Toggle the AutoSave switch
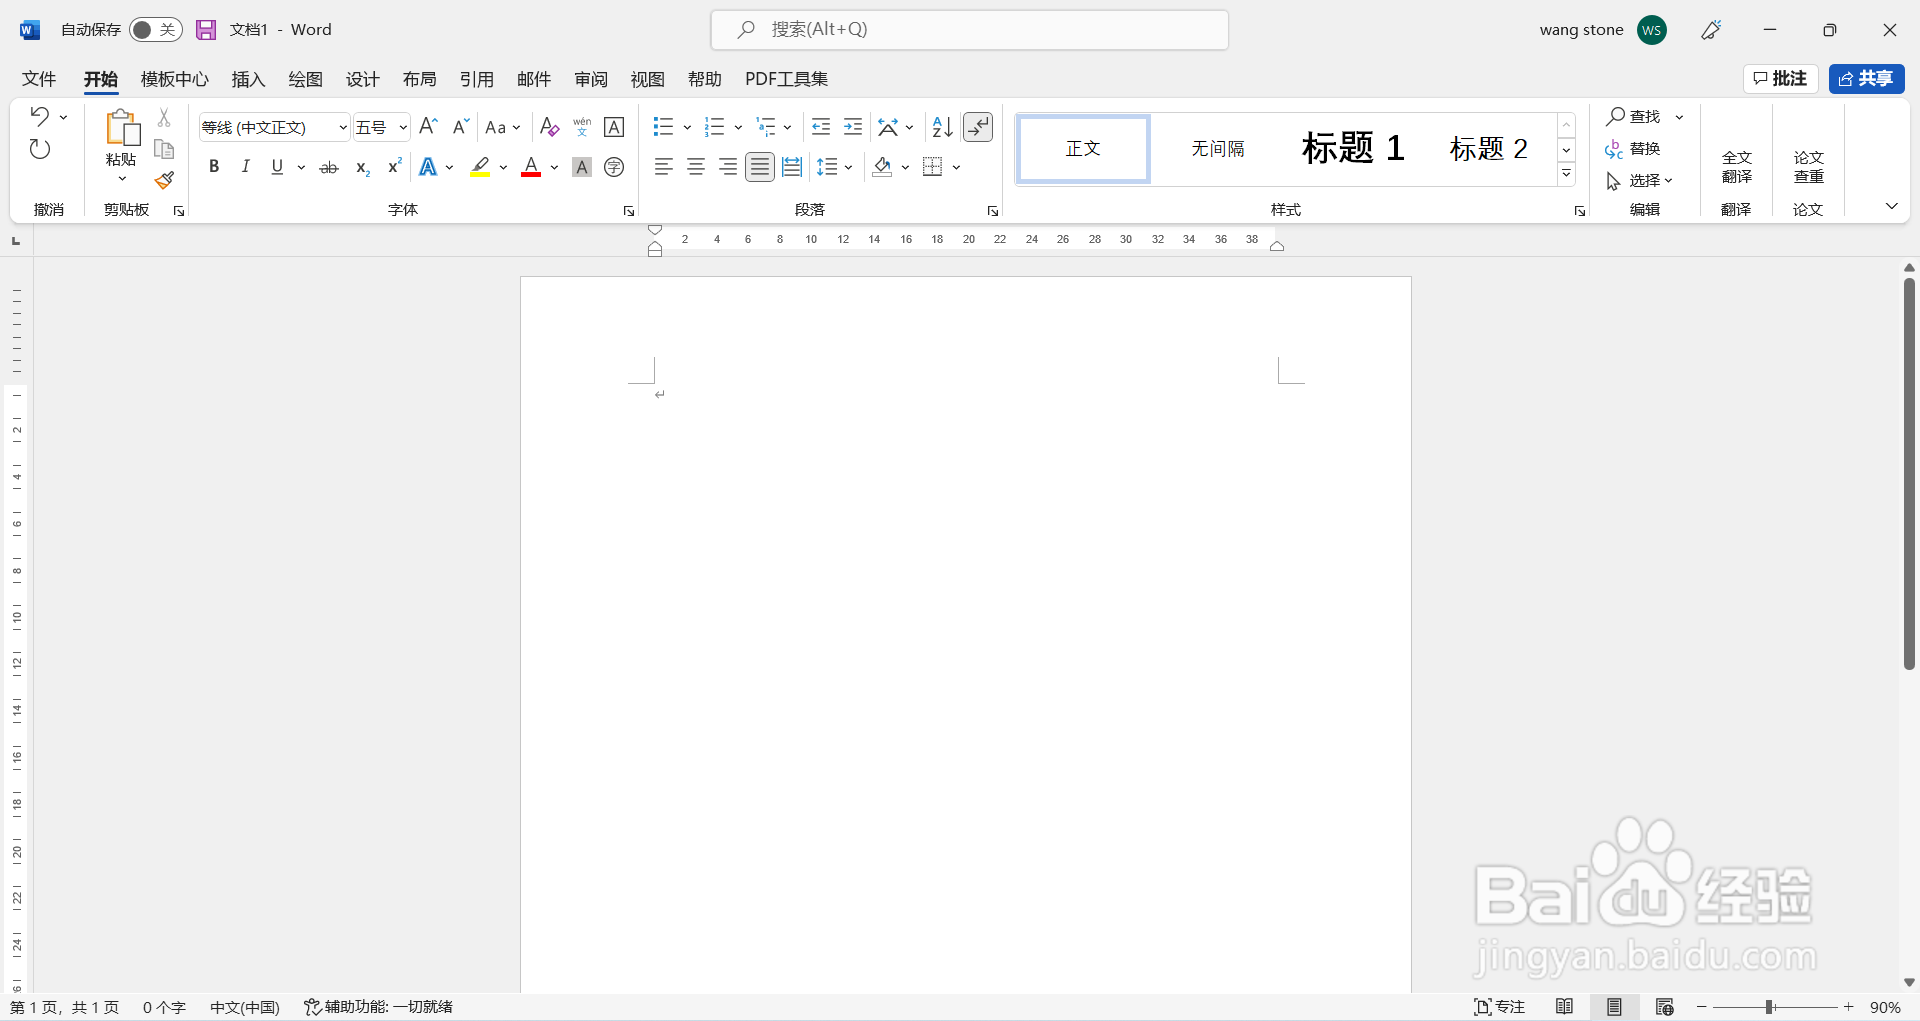Viewport: 1920px width, 1021px height. coord(155,30)
